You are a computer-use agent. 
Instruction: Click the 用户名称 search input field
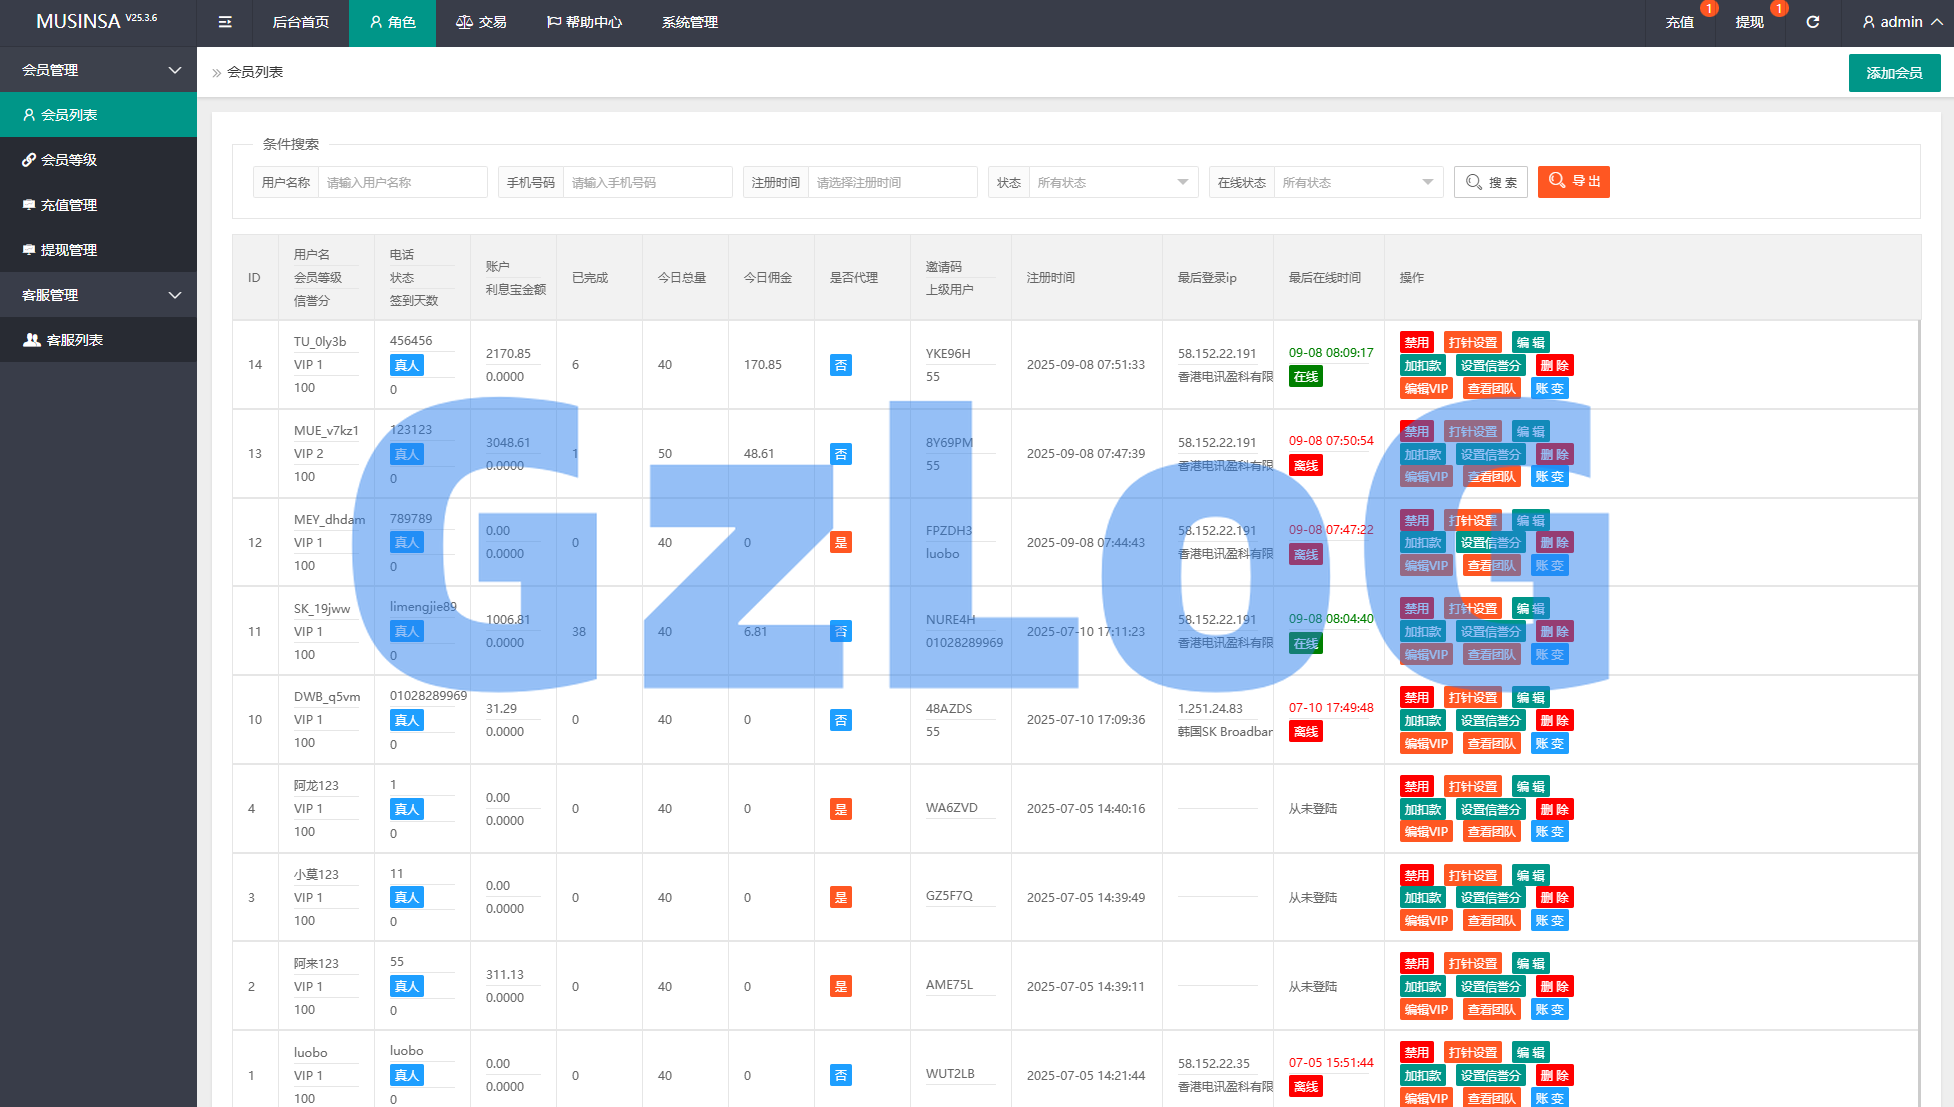click(401, 182)
